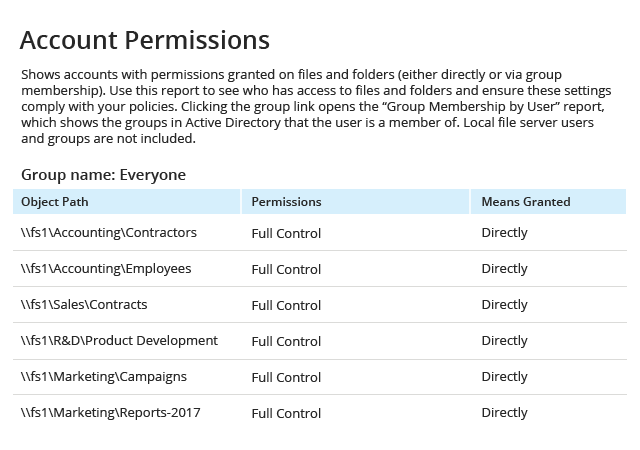Click Full Control in the Product Development row
Screen dimensions: 640x450
(x=286, y=341)
